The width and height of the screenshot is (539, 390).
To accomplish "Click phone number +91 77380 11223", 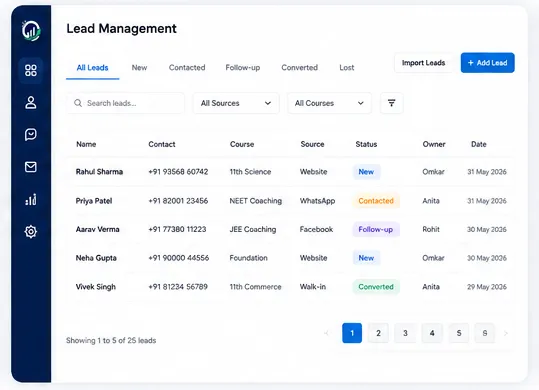I will pos(177,230).
